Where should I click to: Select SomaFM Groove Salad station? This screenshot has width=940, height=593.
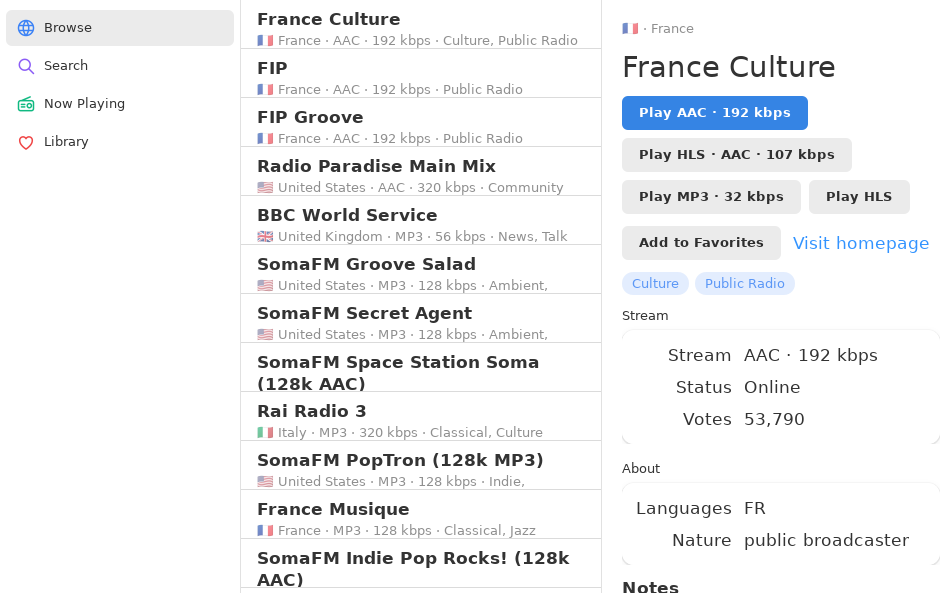421,269
